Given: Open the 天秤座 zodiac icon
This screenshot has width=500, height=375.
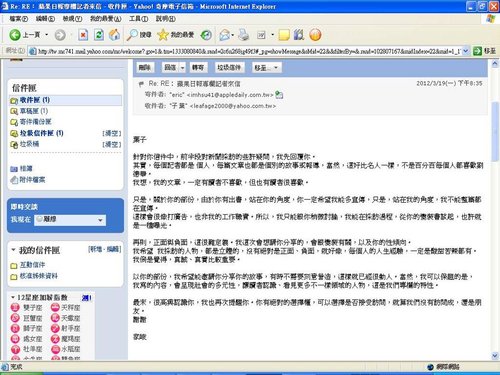Looking at the screenshot, I should (55, 307).
